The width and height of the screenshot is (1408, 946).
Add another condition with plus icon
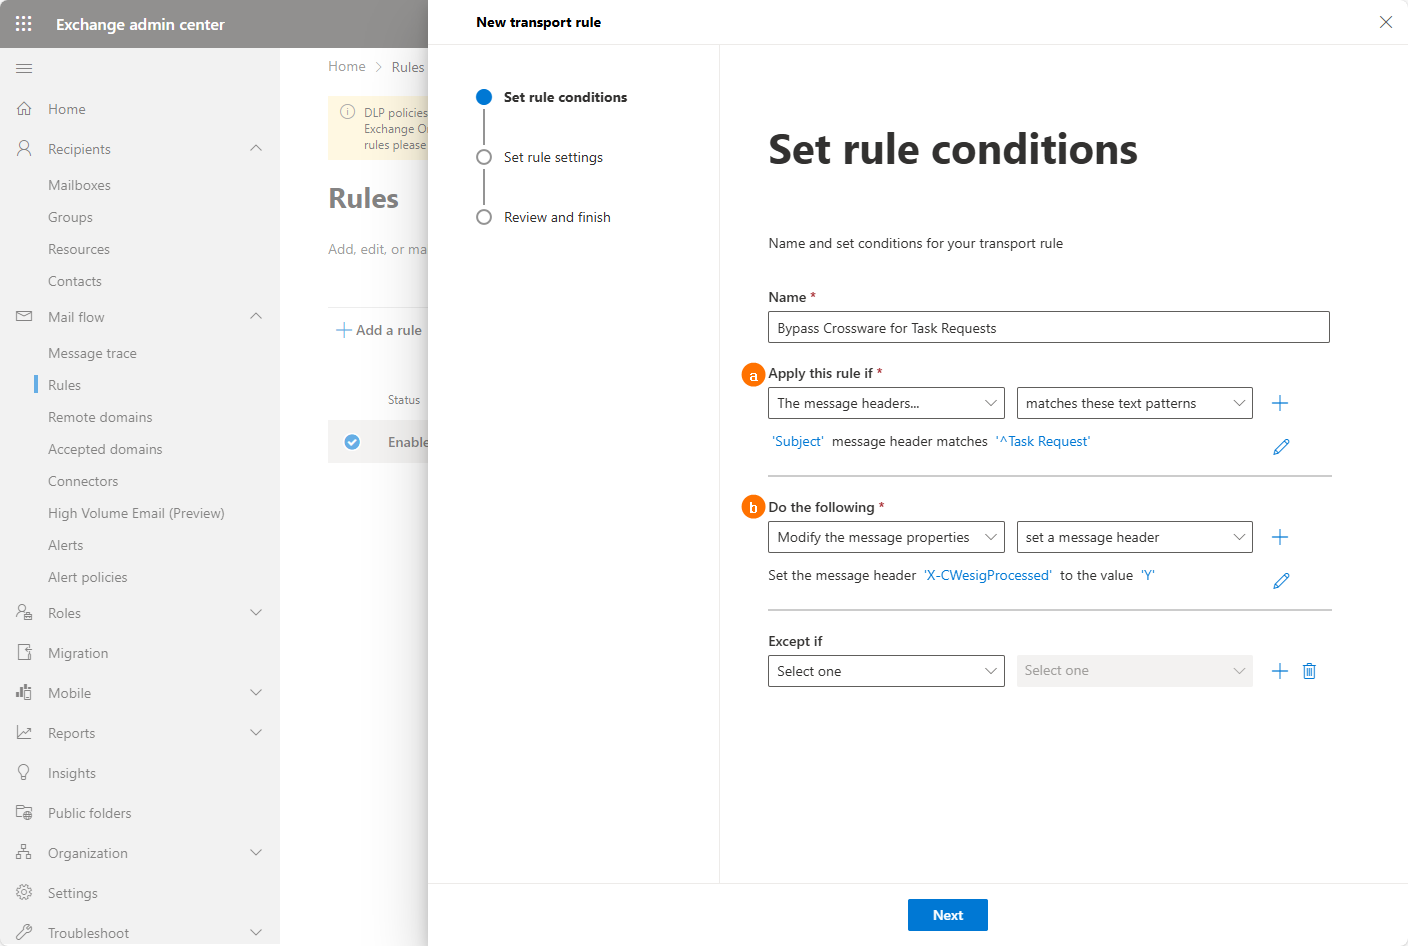tap(1279, 403)
